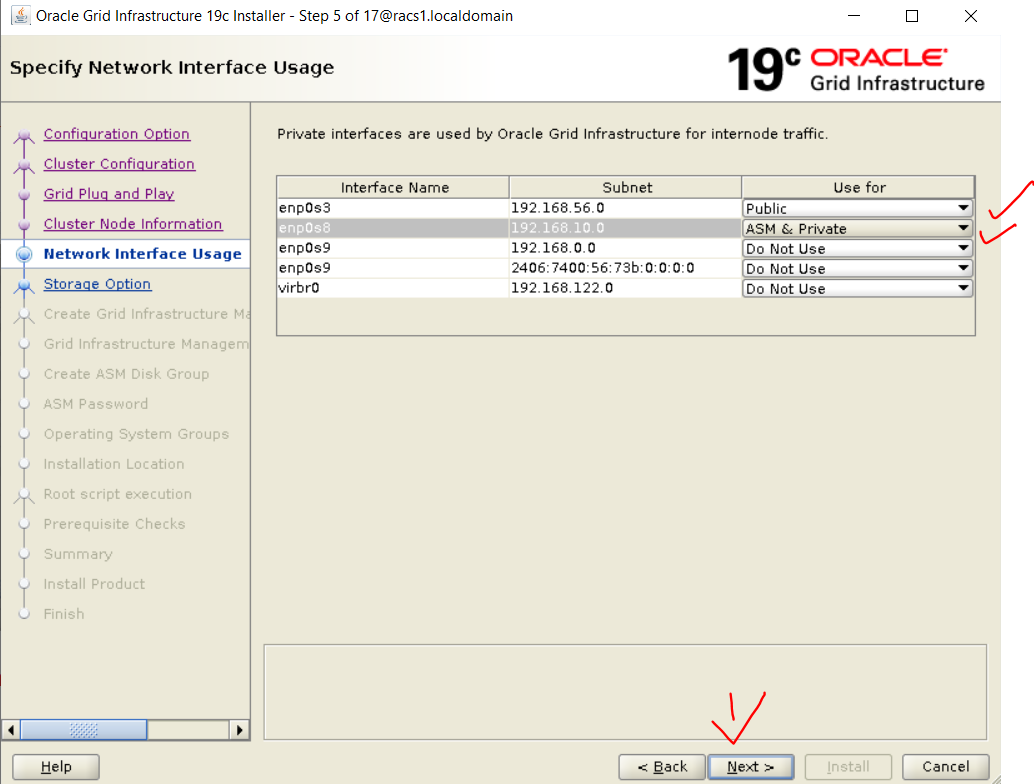Image resolution: width=1034 pixels, height=784 pixels.
Task: Click the Storage Option step bullet icon
Action: coord(24,284)
